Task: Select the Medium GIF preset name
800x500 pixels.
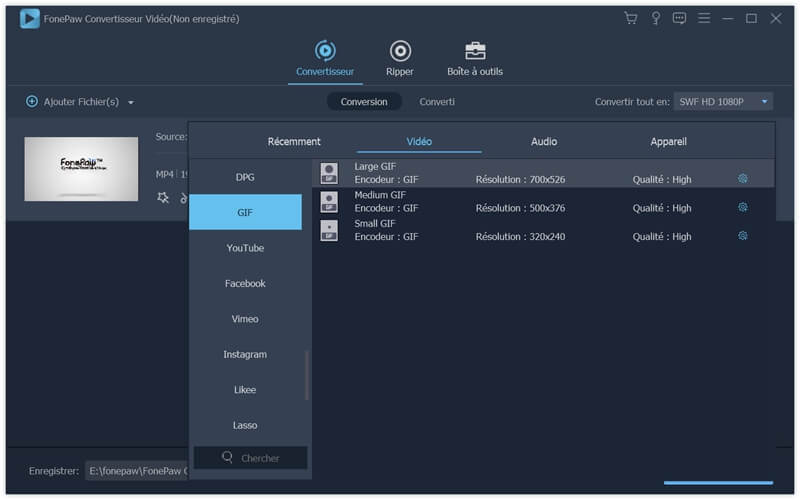Action: [x=380, y=195]
